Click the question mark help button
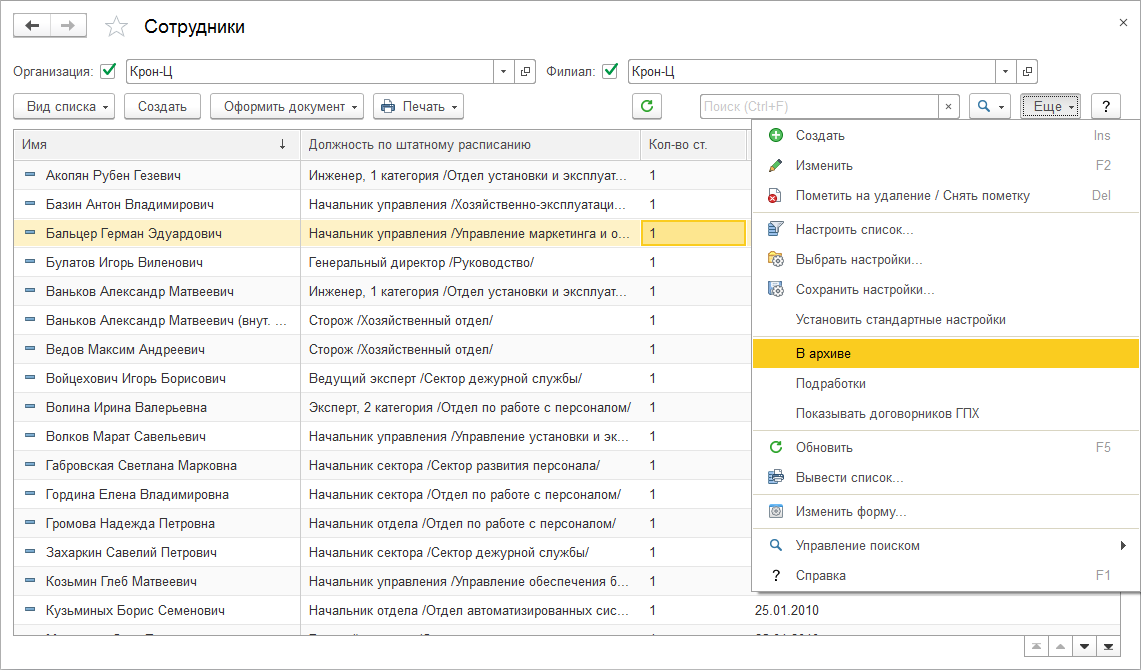1141x670 pixels. coord(1105,106)
